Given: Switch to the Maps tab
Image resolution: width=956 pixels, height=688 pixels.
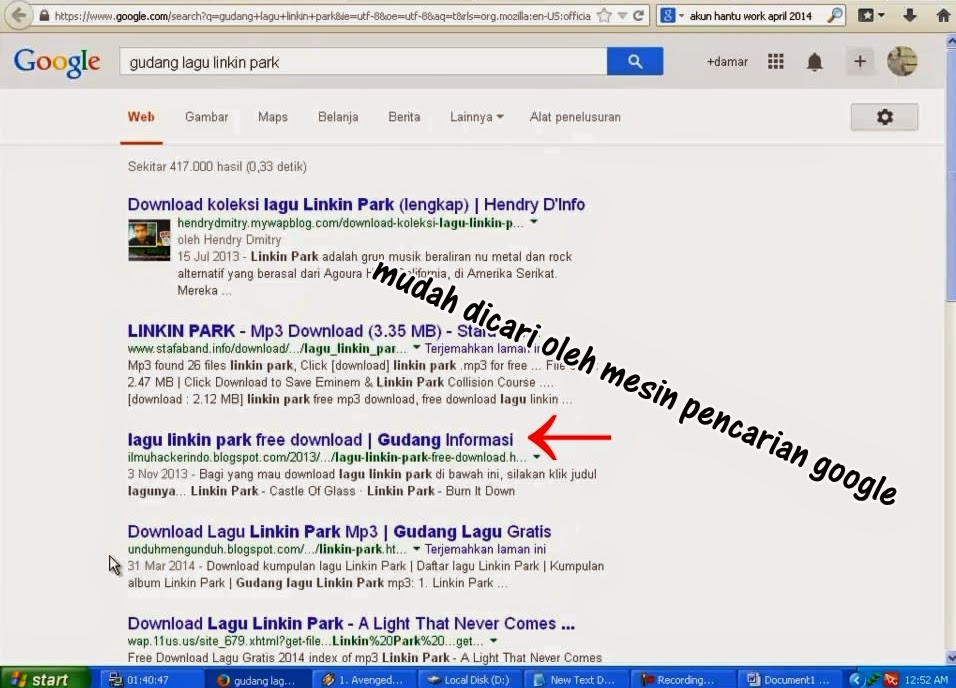Looking at the screenshot, I should point(273,117).
